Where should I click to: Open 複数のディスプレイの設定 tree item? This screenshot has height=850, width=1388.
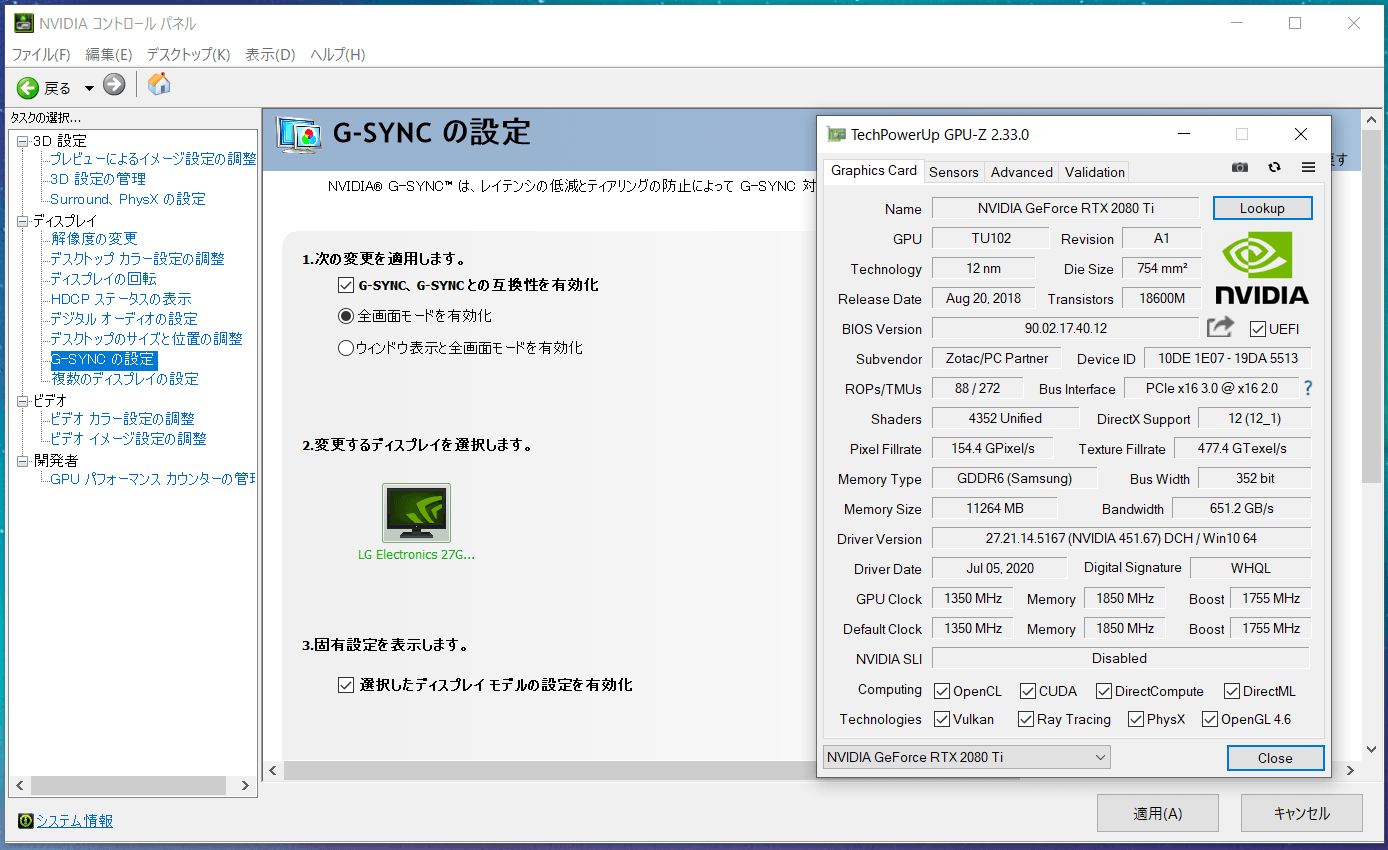[x=125, y=379]
